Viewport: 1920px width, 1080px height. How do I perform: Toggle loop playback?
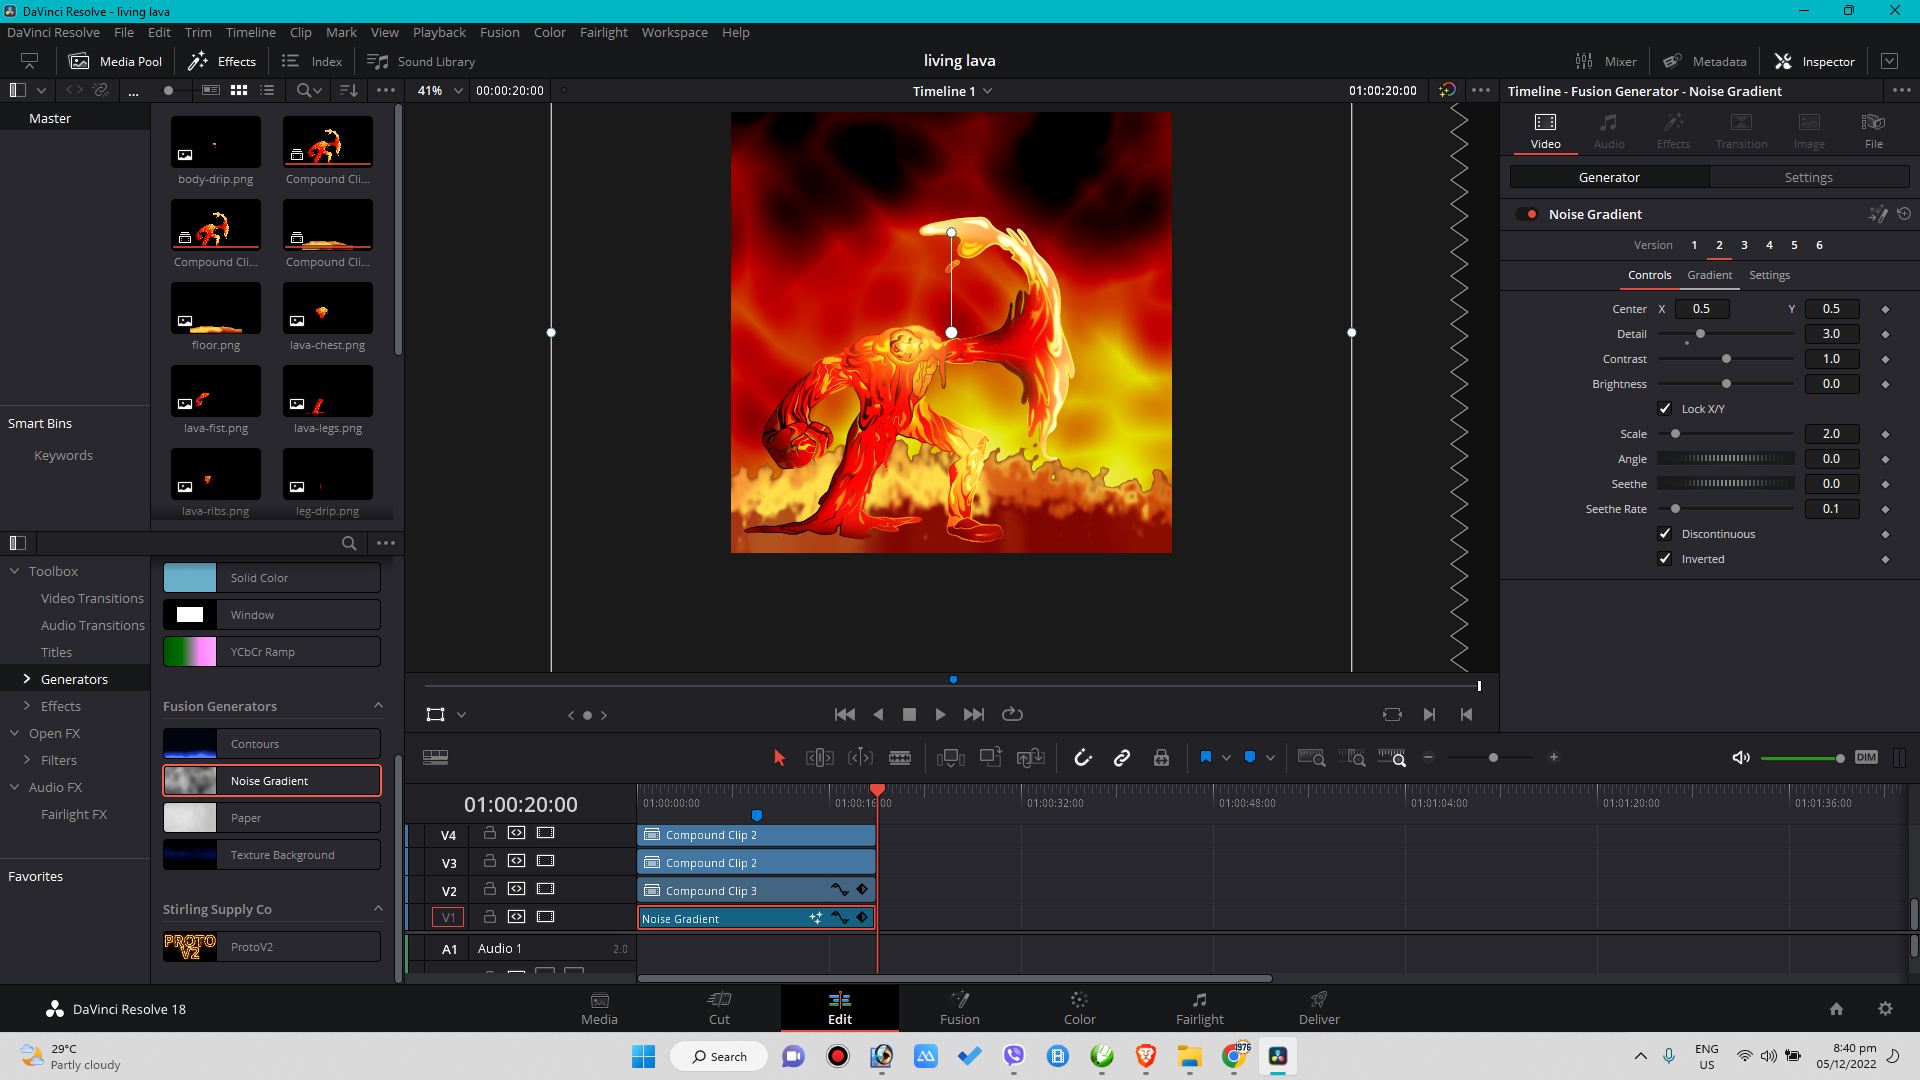1012,714
